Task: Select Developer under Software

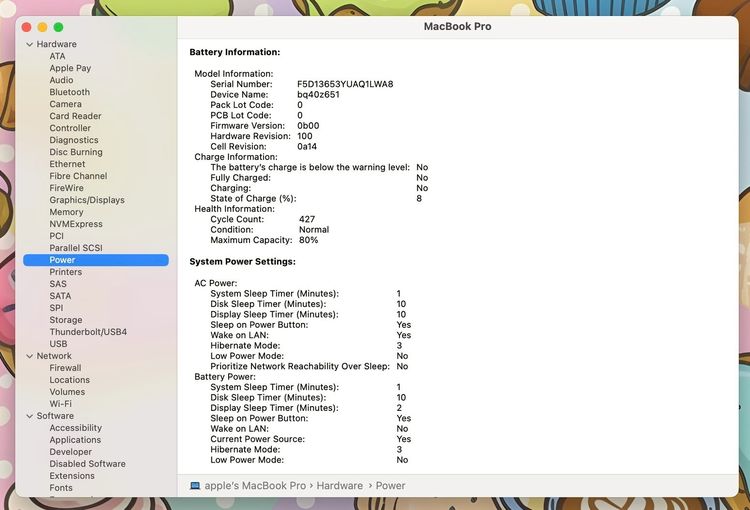Action: point(71,452)
